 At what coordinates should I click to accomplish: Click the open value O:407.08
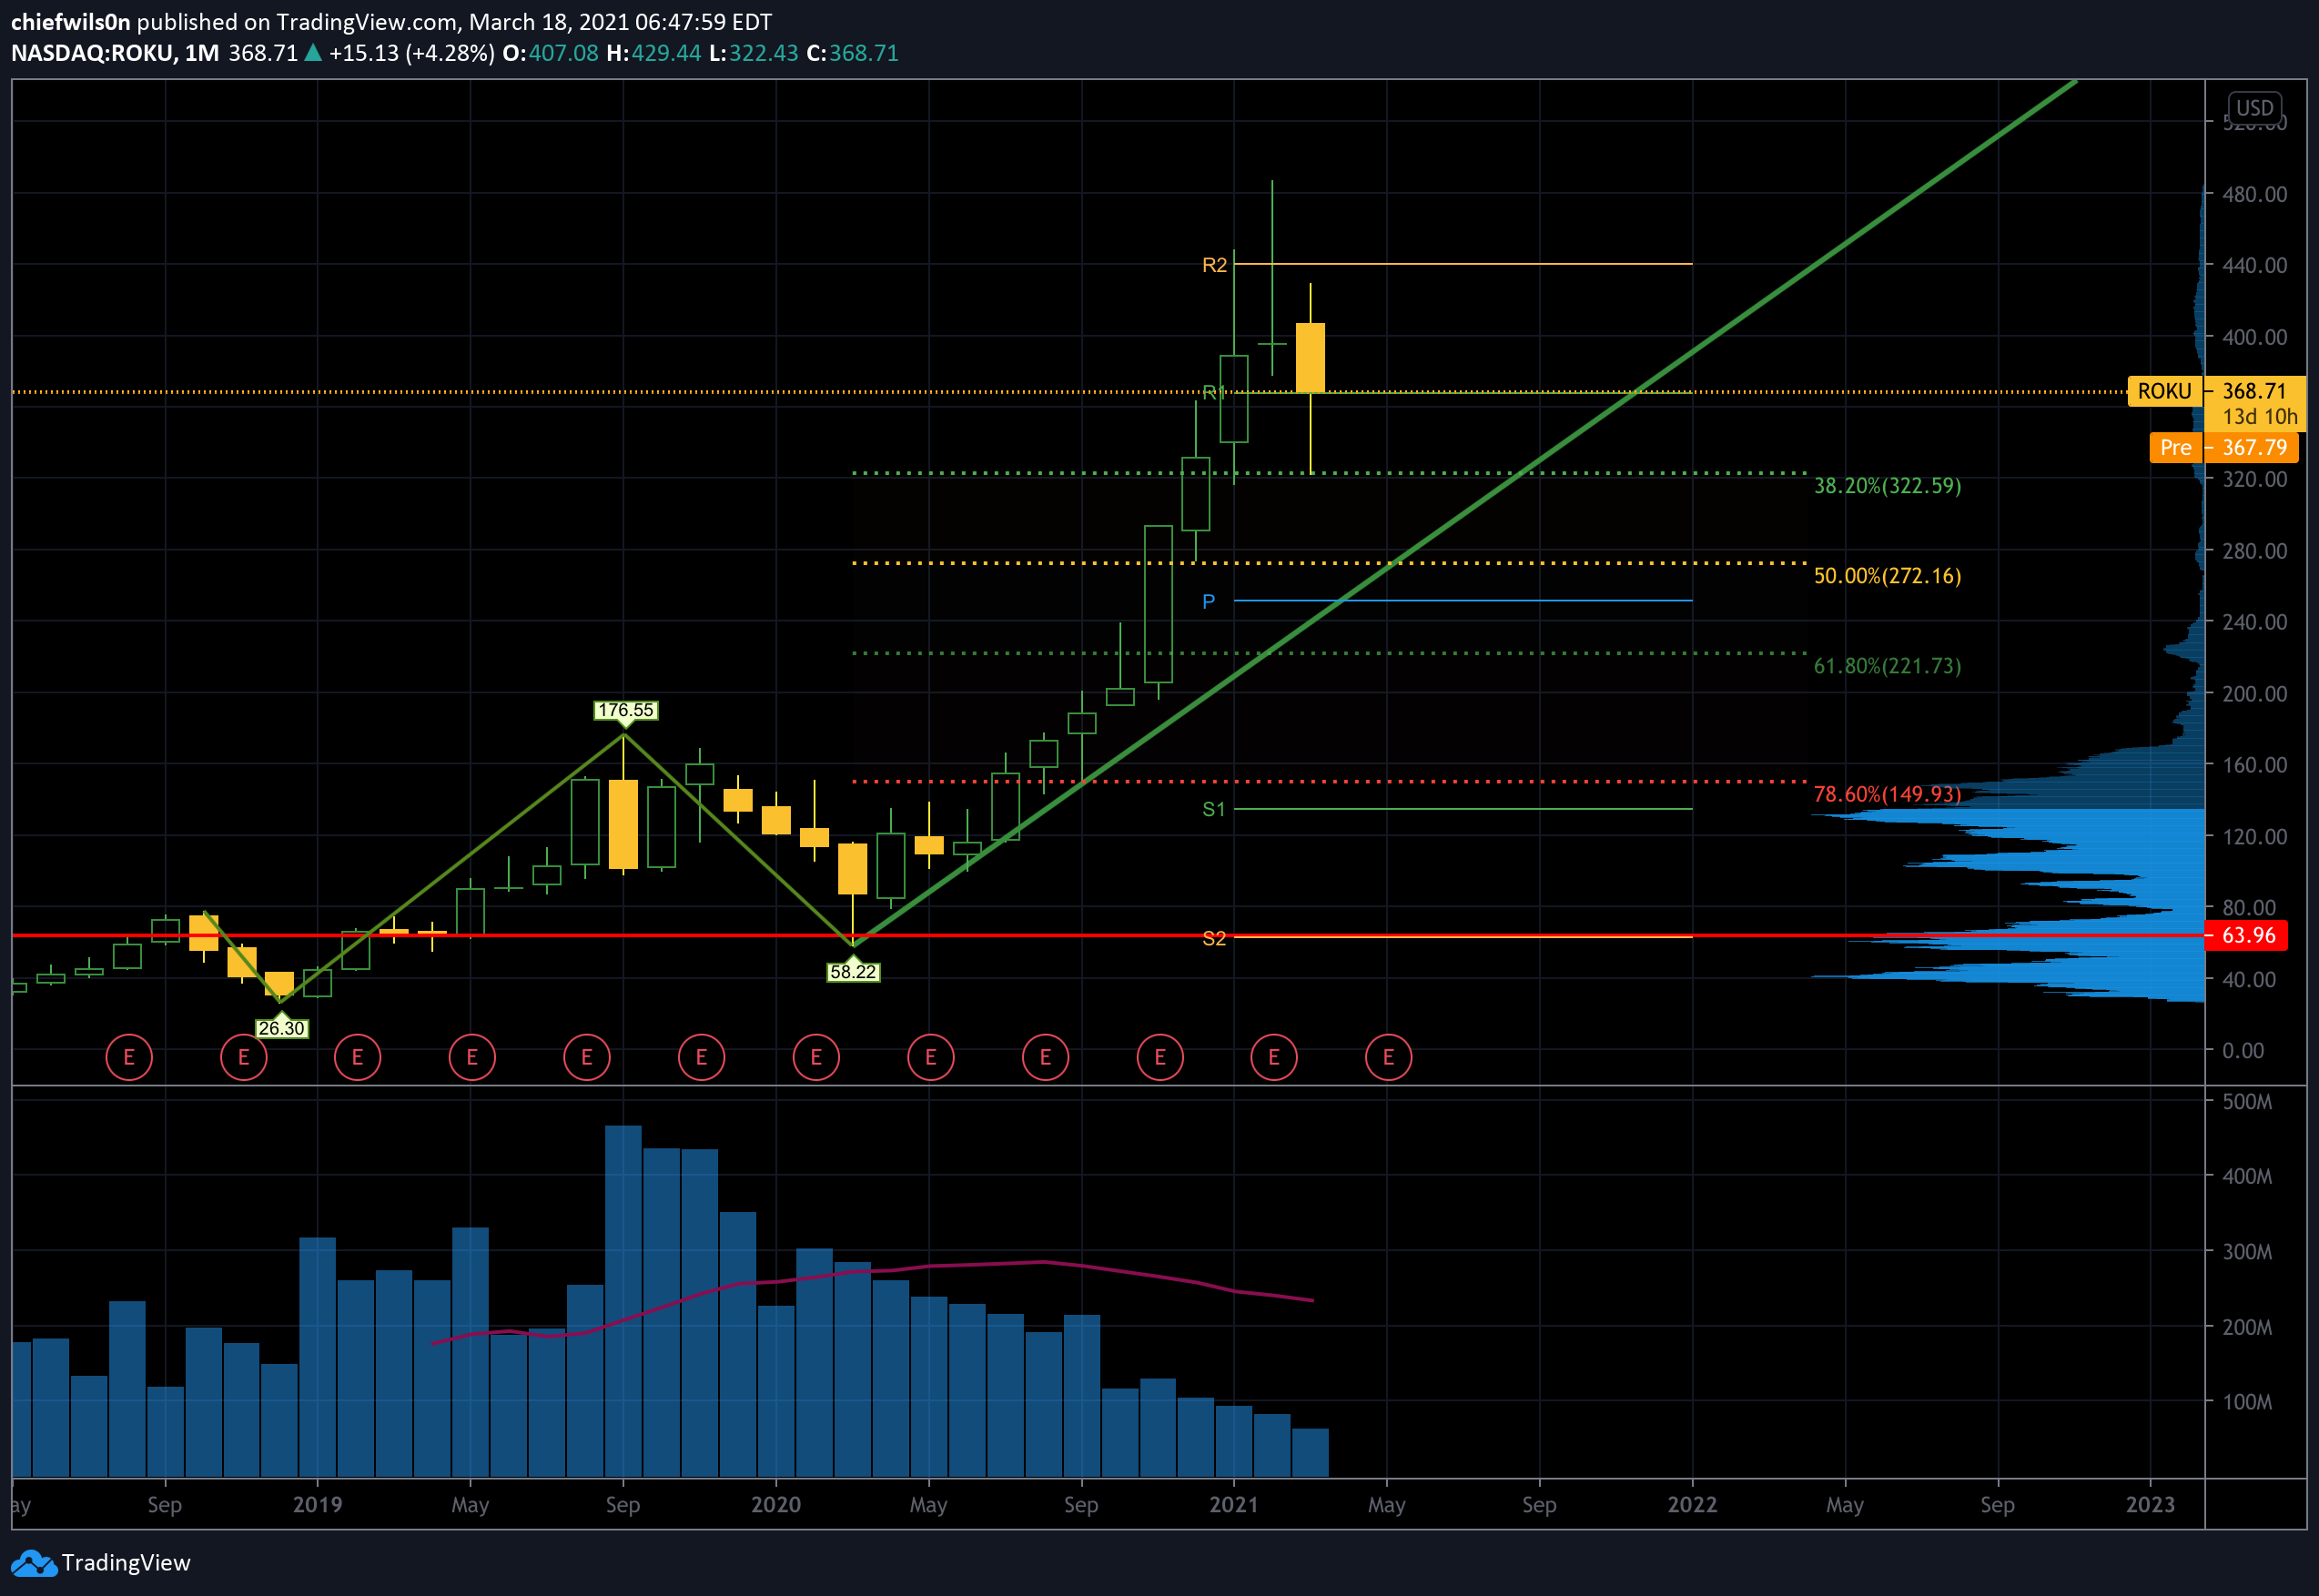coord(550,53)
